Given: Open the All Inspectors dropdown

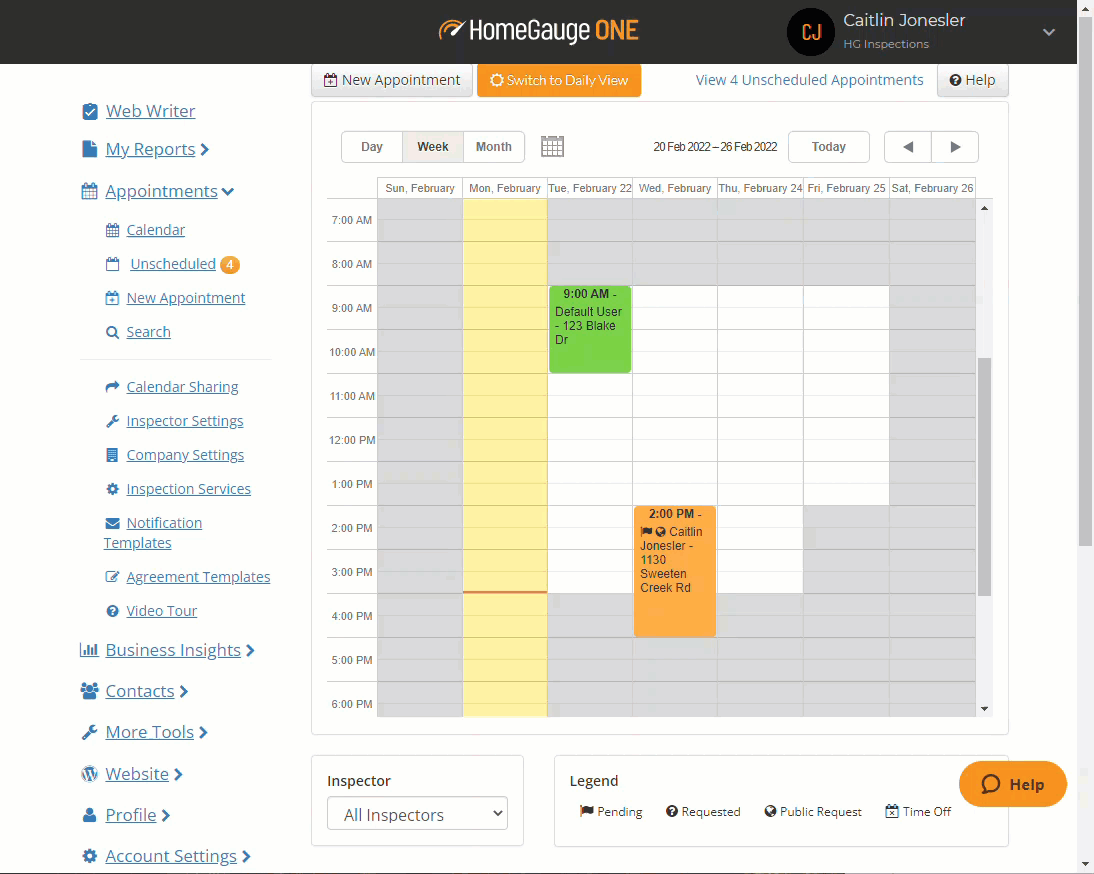Looking at the screenshot, I should coord(417,814).
